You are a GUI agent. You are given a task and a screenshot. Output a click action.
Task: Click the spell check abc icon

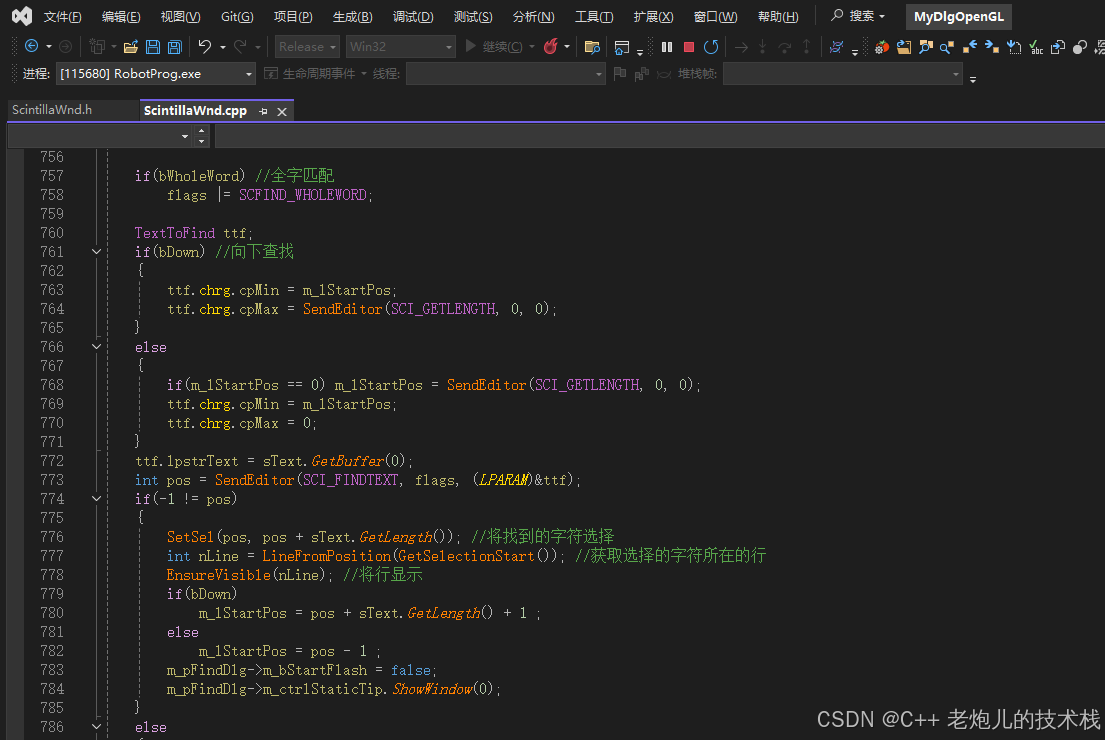tap(1035, 47)
